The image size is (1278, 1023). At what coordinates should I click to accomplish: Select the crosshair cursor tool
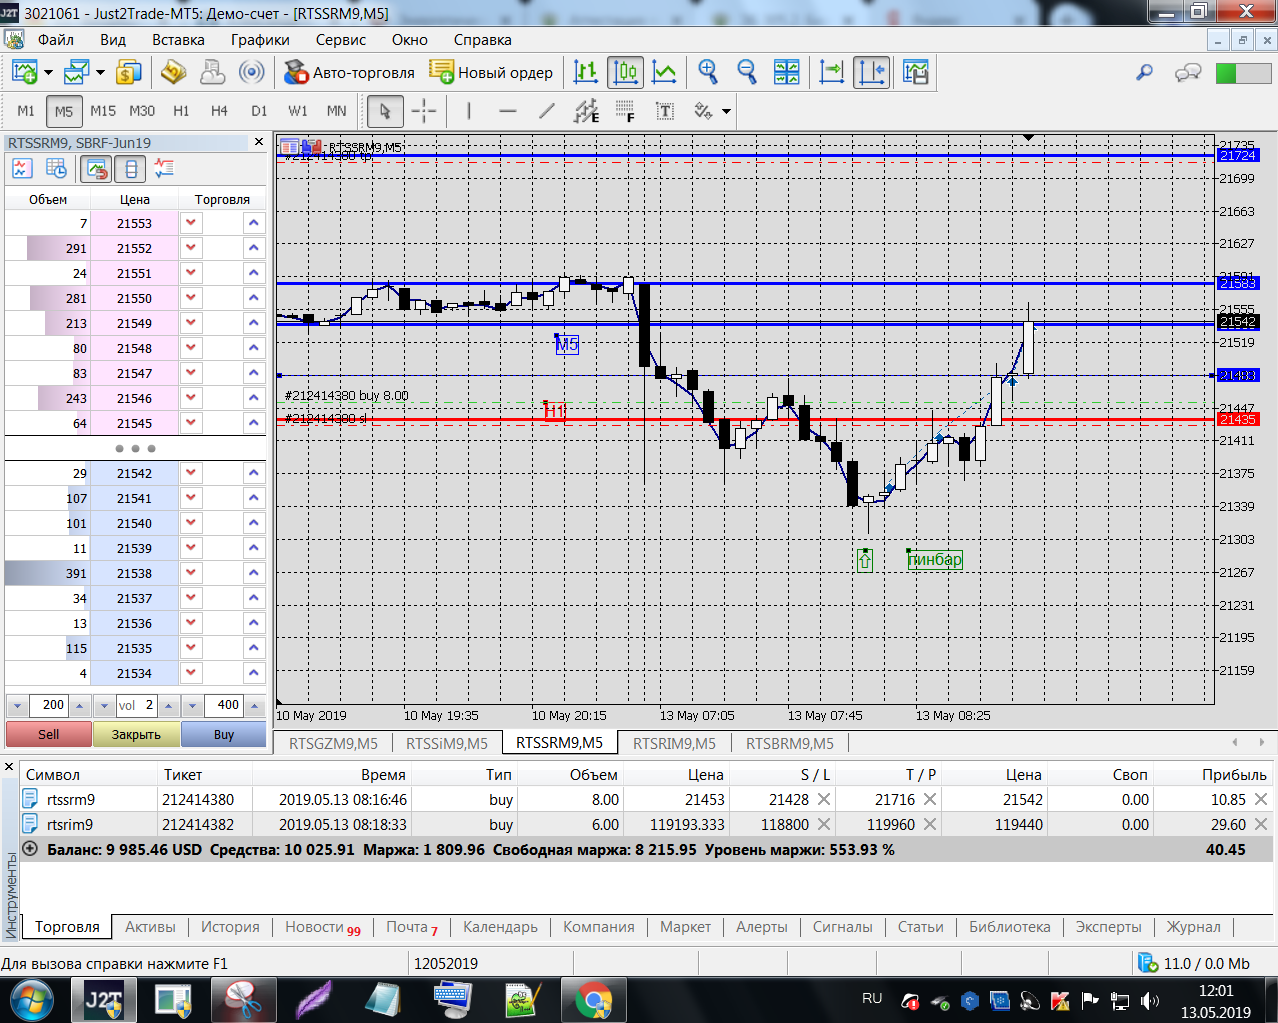point(424,111)
